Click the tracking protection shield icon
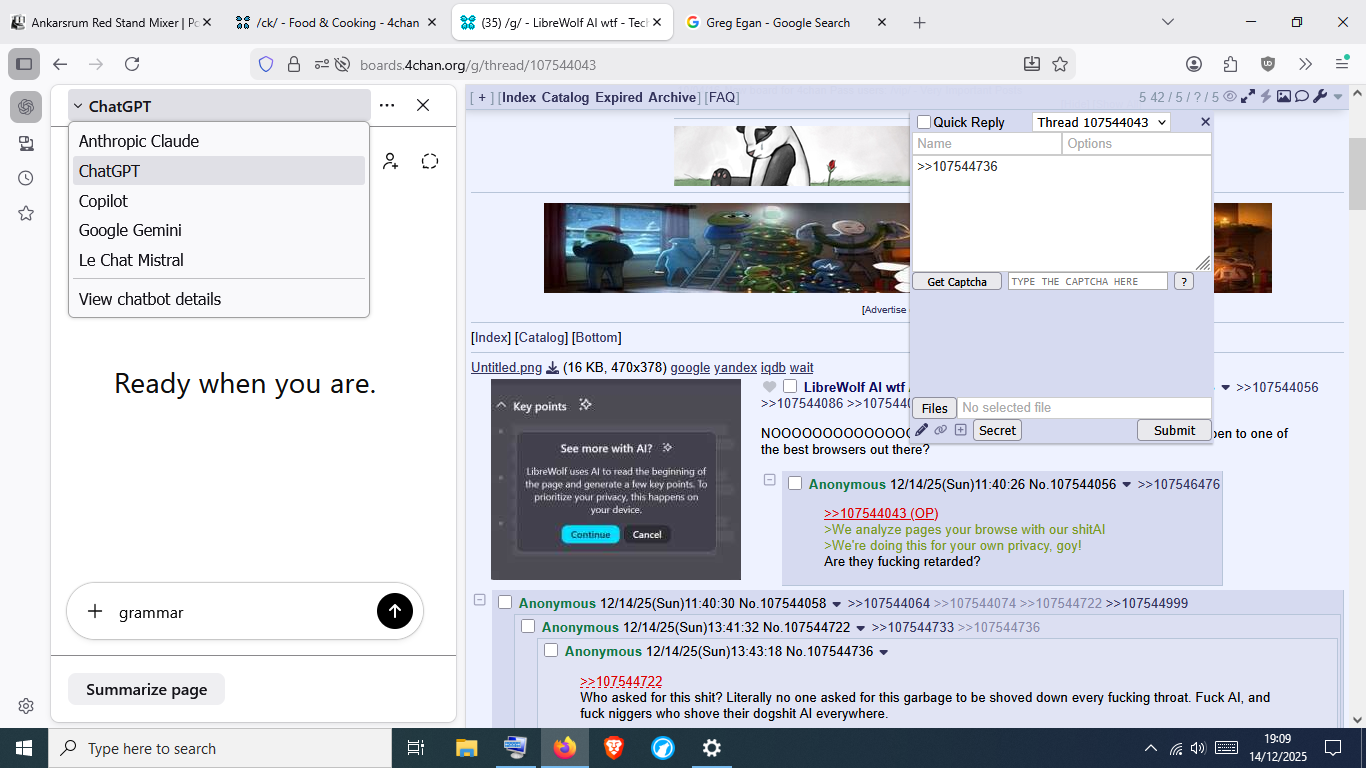 click(266, 64)
